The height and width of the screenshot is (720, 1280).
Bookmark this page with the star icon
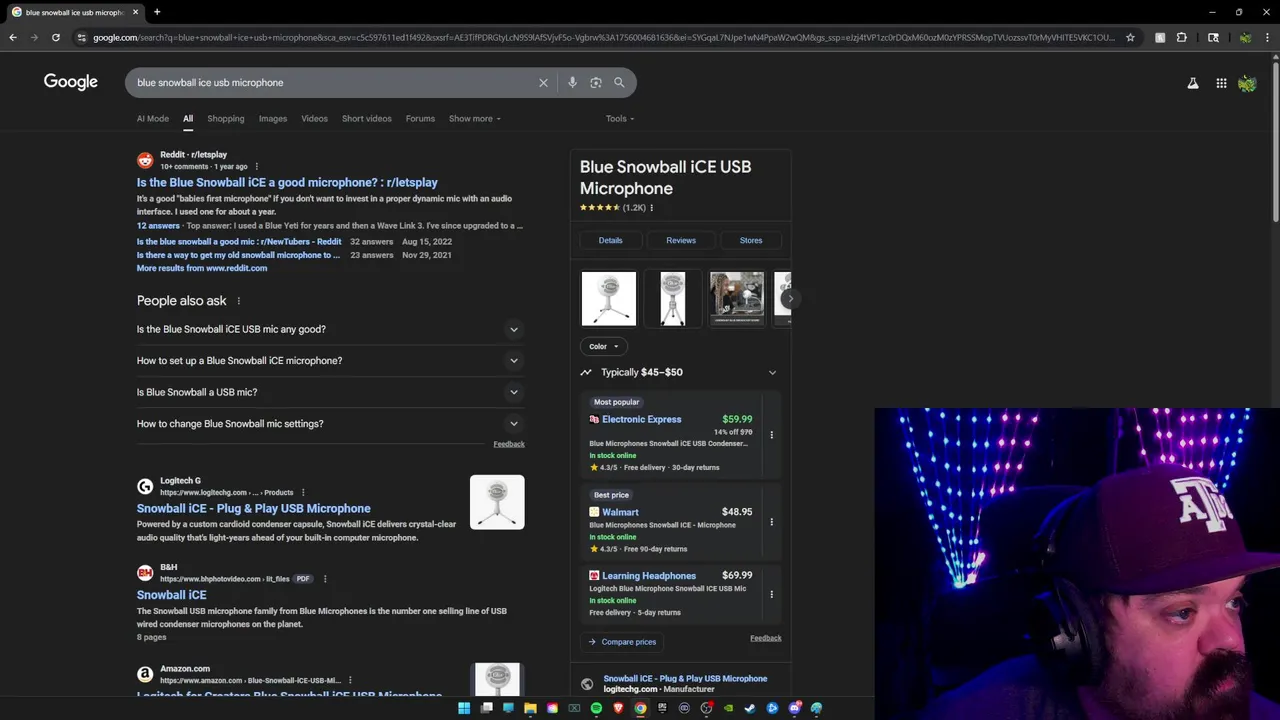(1130, 37)
